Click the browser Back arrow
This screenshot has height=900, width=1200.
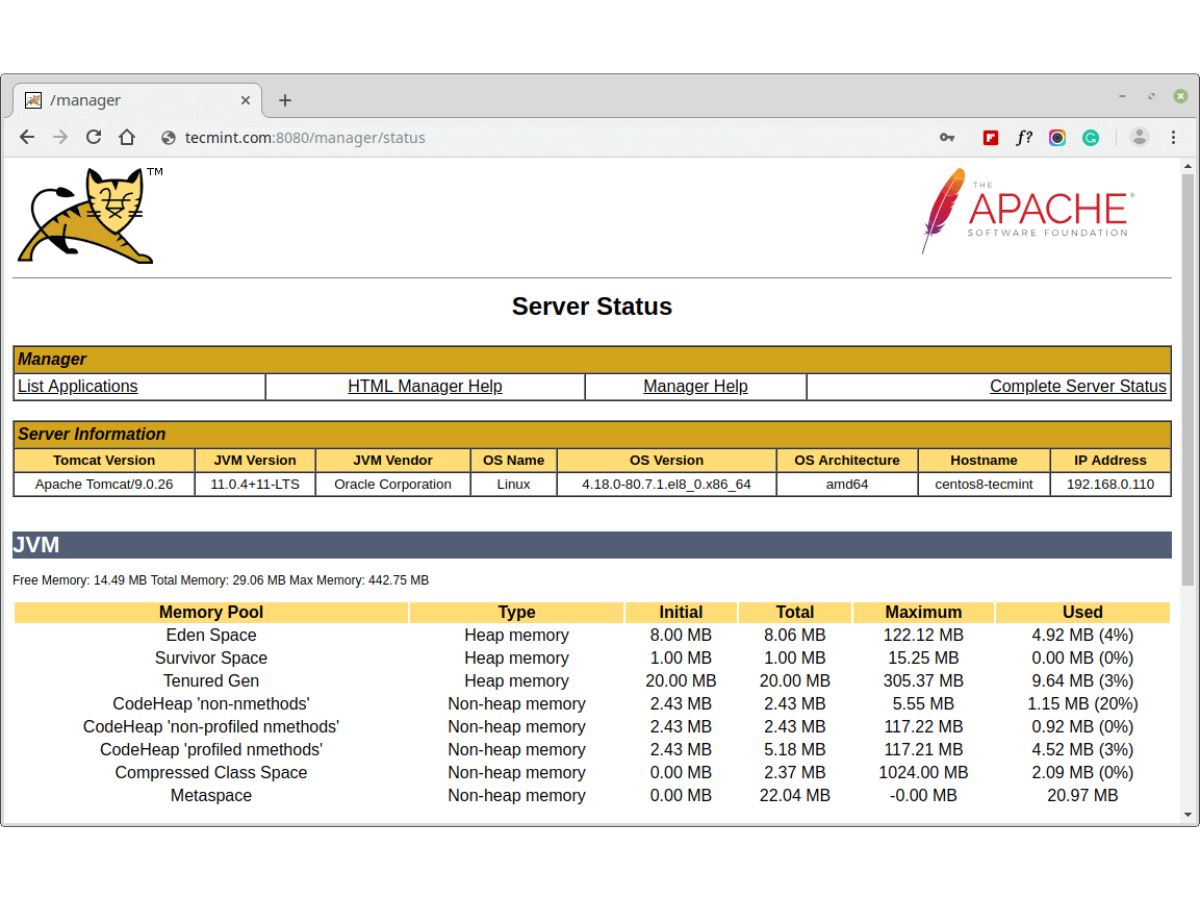27,137
